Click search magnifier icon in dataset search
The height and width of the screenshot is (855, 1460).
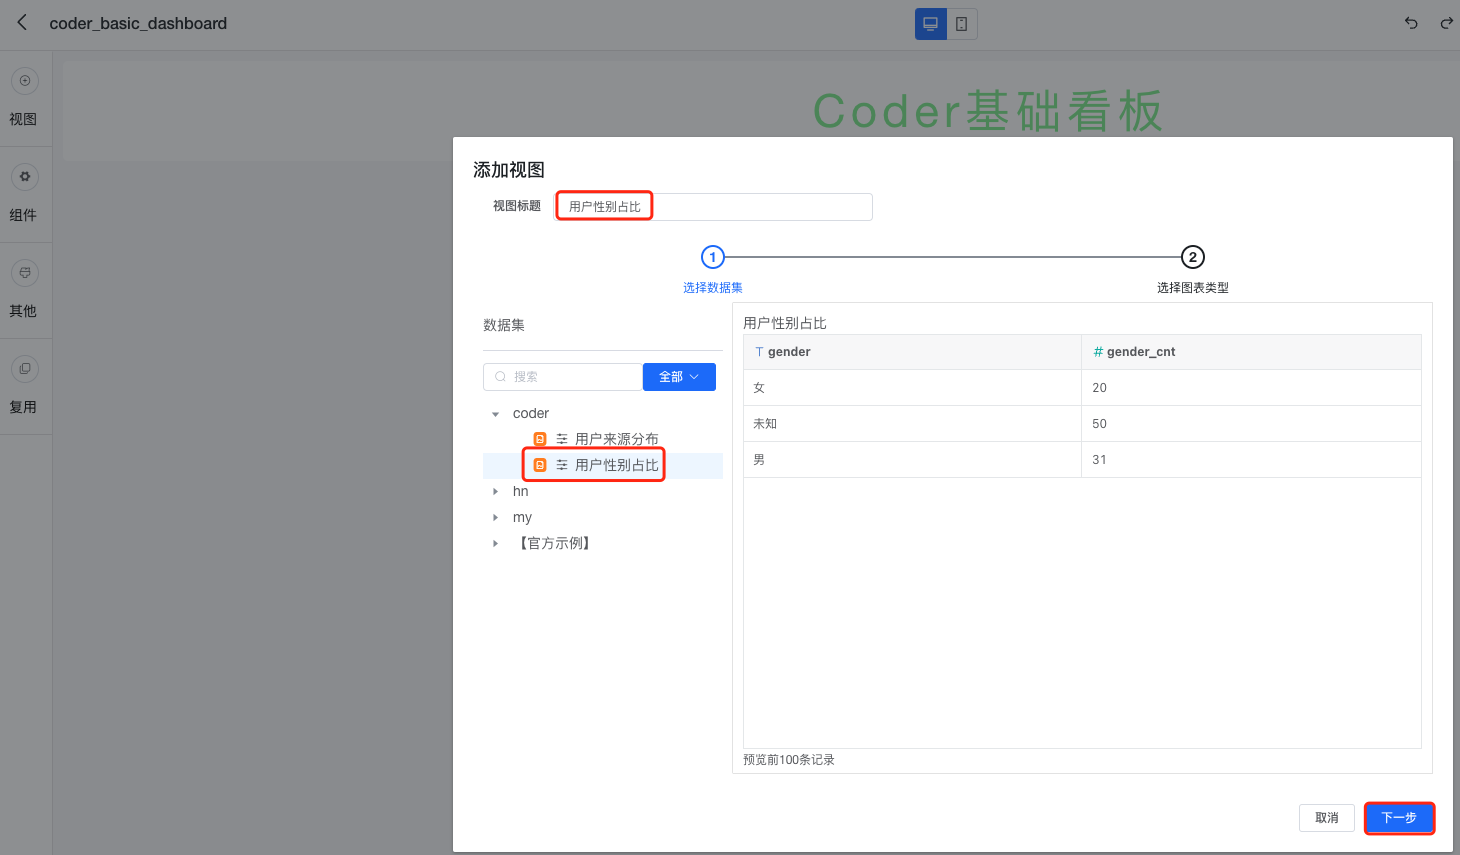point(500,377)
